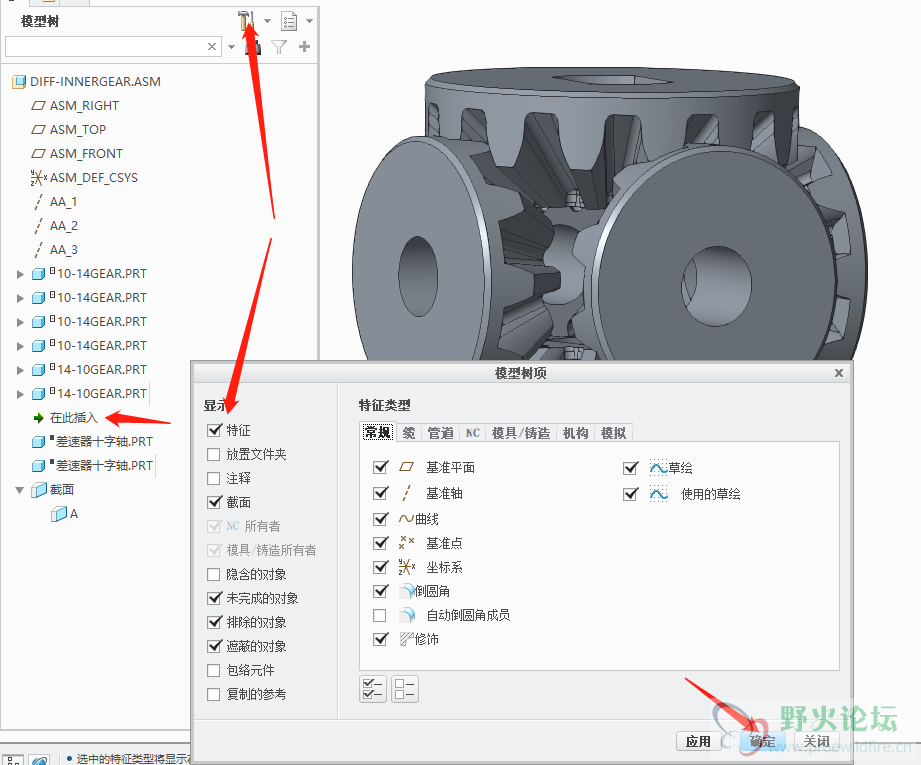Uncheck 修饰 feature type
The height and width of the screenshot is (765, 921).
coord(381,639)
